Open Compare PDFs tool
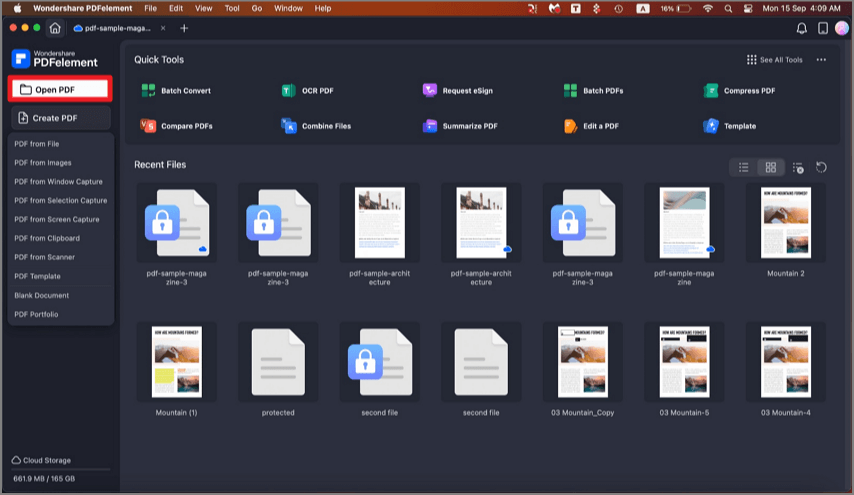Screen dimensions: 854x495 coord(176,126)
